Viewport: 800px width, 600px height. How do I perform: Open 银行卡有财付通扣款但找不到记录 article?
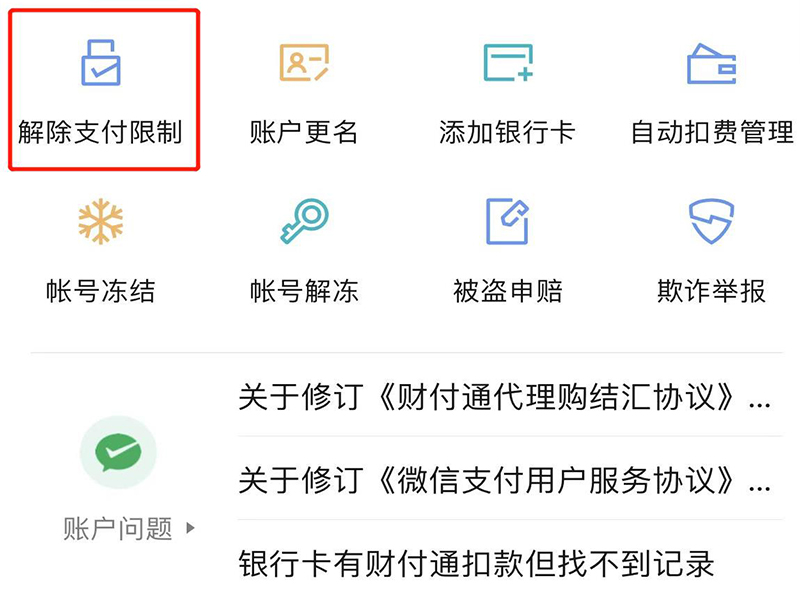476,564
